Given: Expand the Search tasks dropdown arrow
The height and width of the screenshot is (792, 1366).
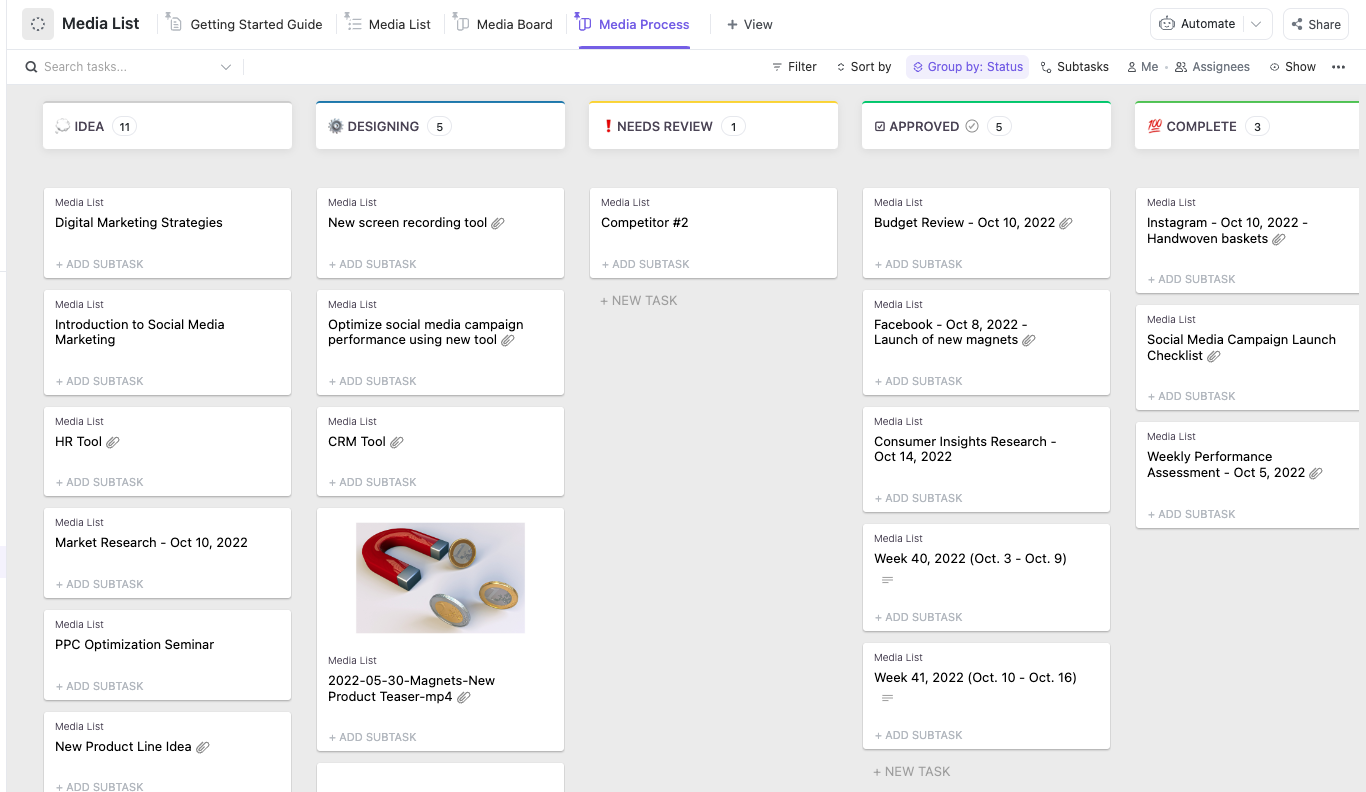Looking at the screenshot, I should [x=226, y=66].
